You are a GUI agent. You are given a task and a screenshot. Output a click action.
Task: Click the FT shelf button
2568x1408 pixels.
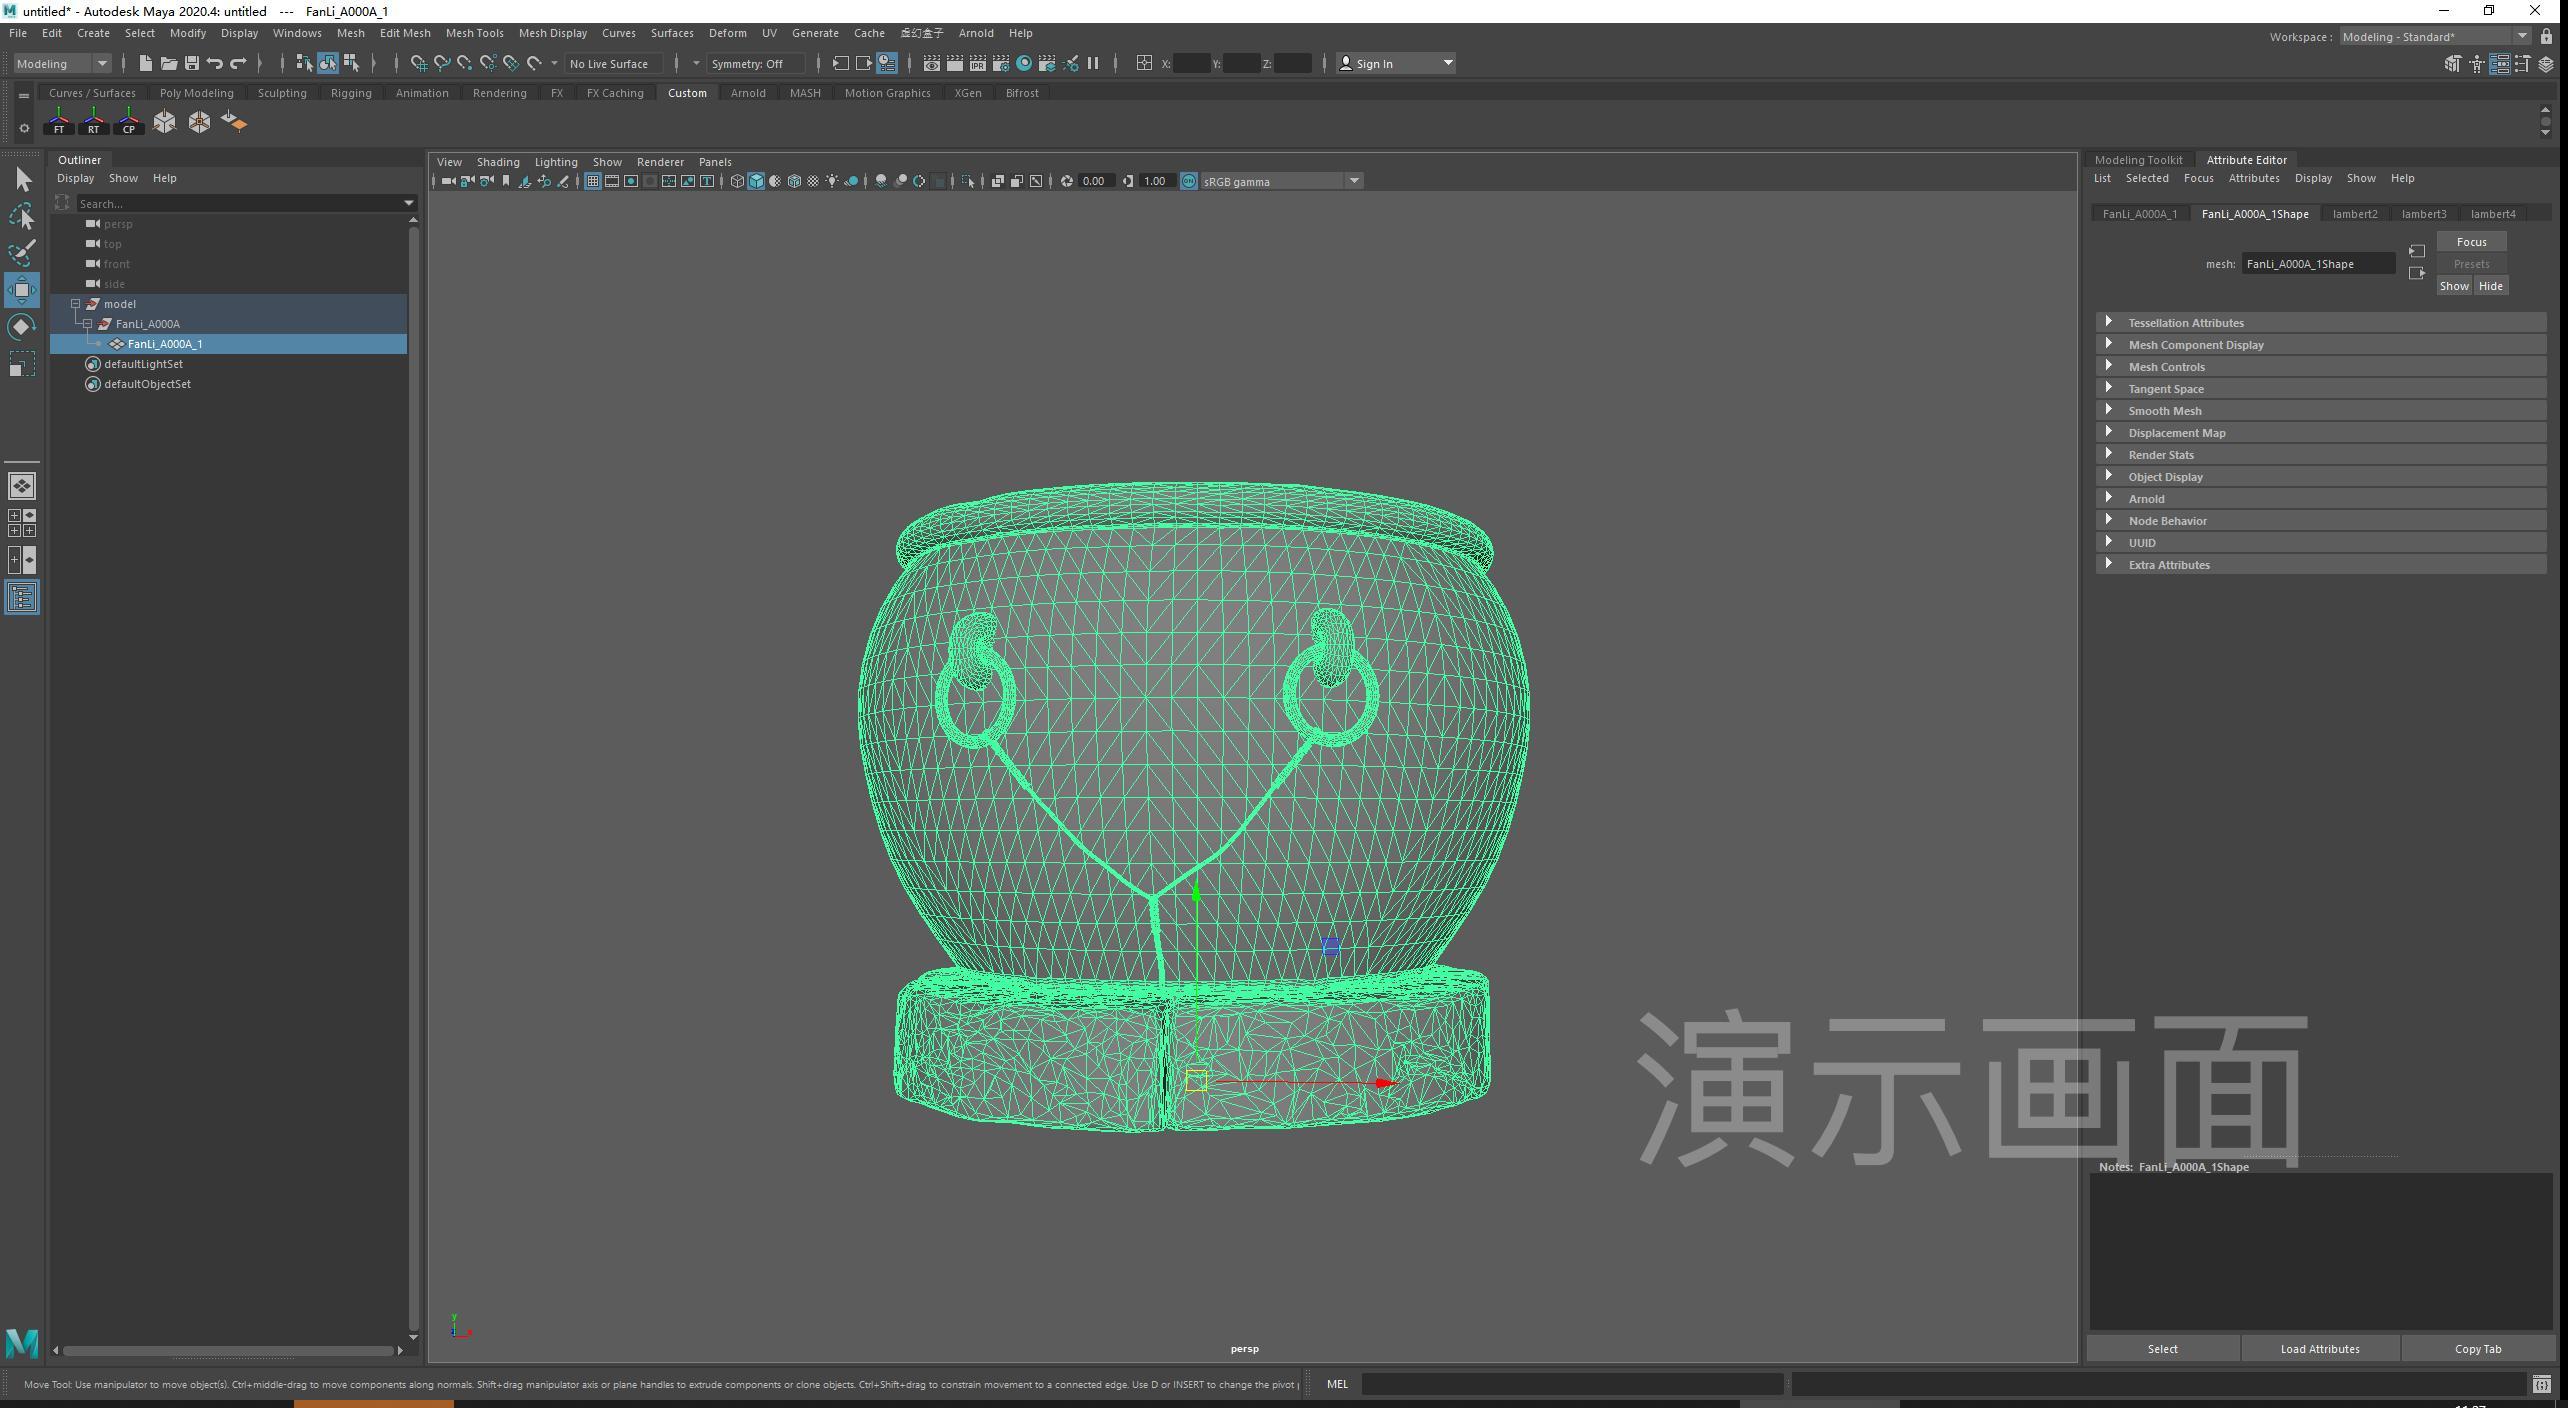click(59, 122)
